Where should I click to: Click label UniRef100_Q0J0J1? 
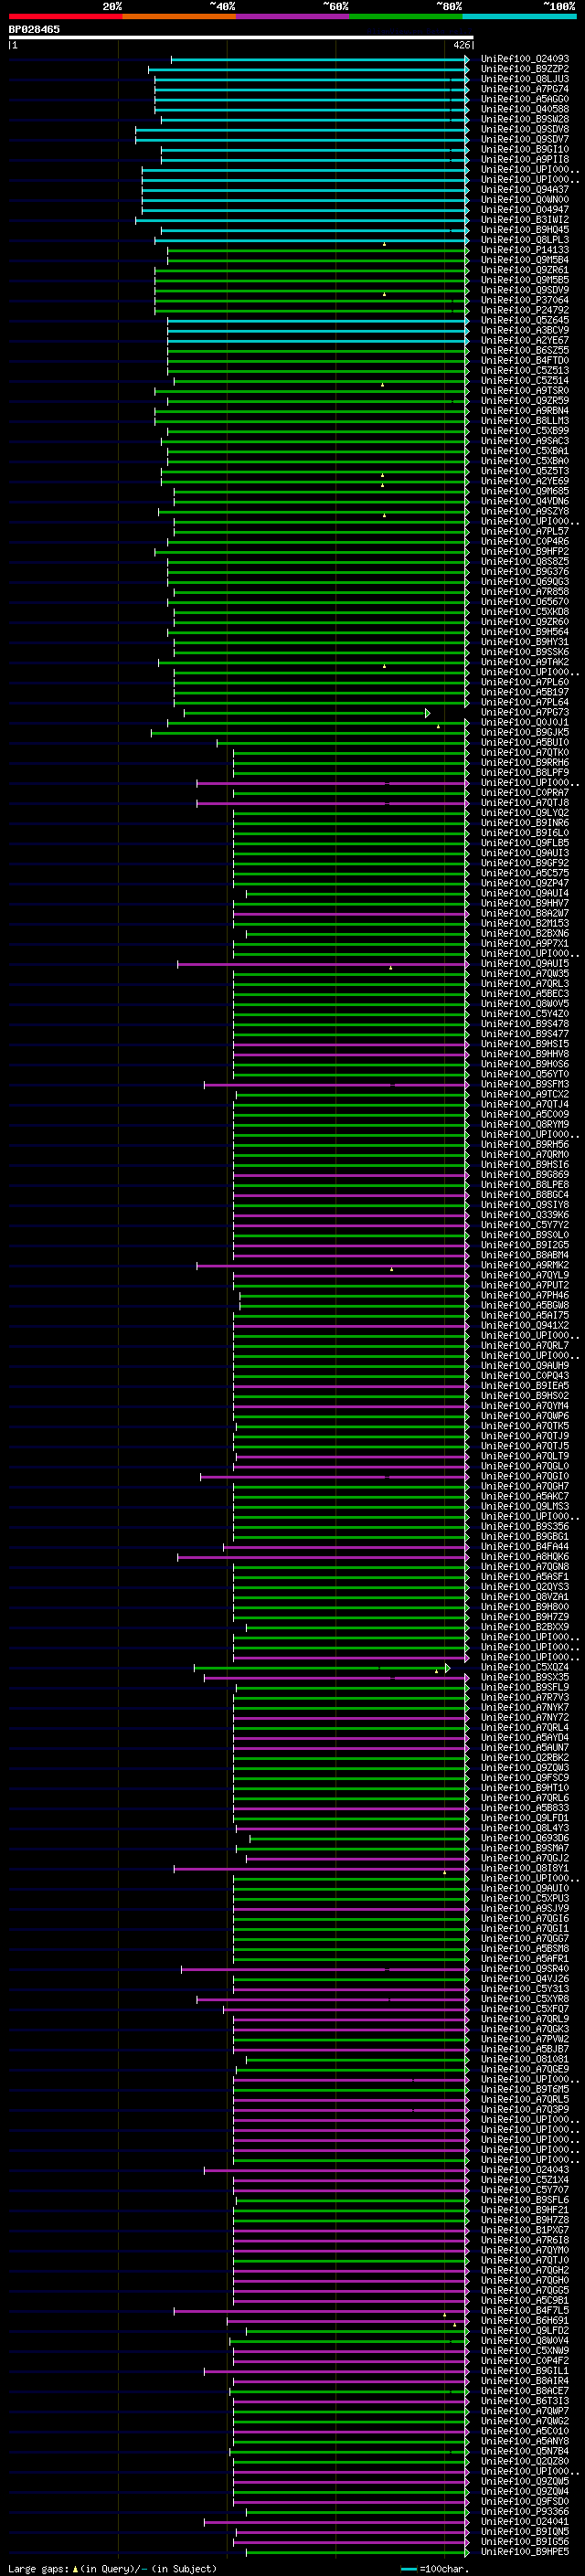pyautogui.click(x=525, y=722)
